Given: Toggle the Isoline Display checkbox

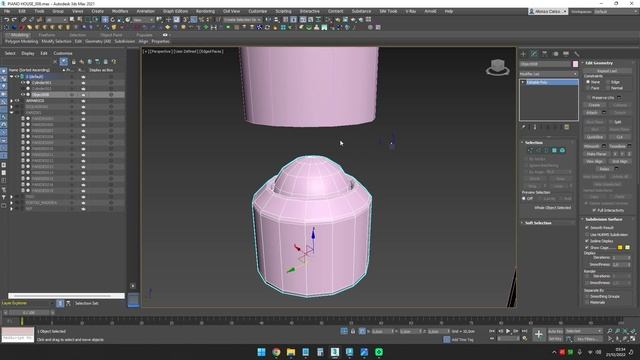Looking at the screenshot, I should (x=587, y=241).
